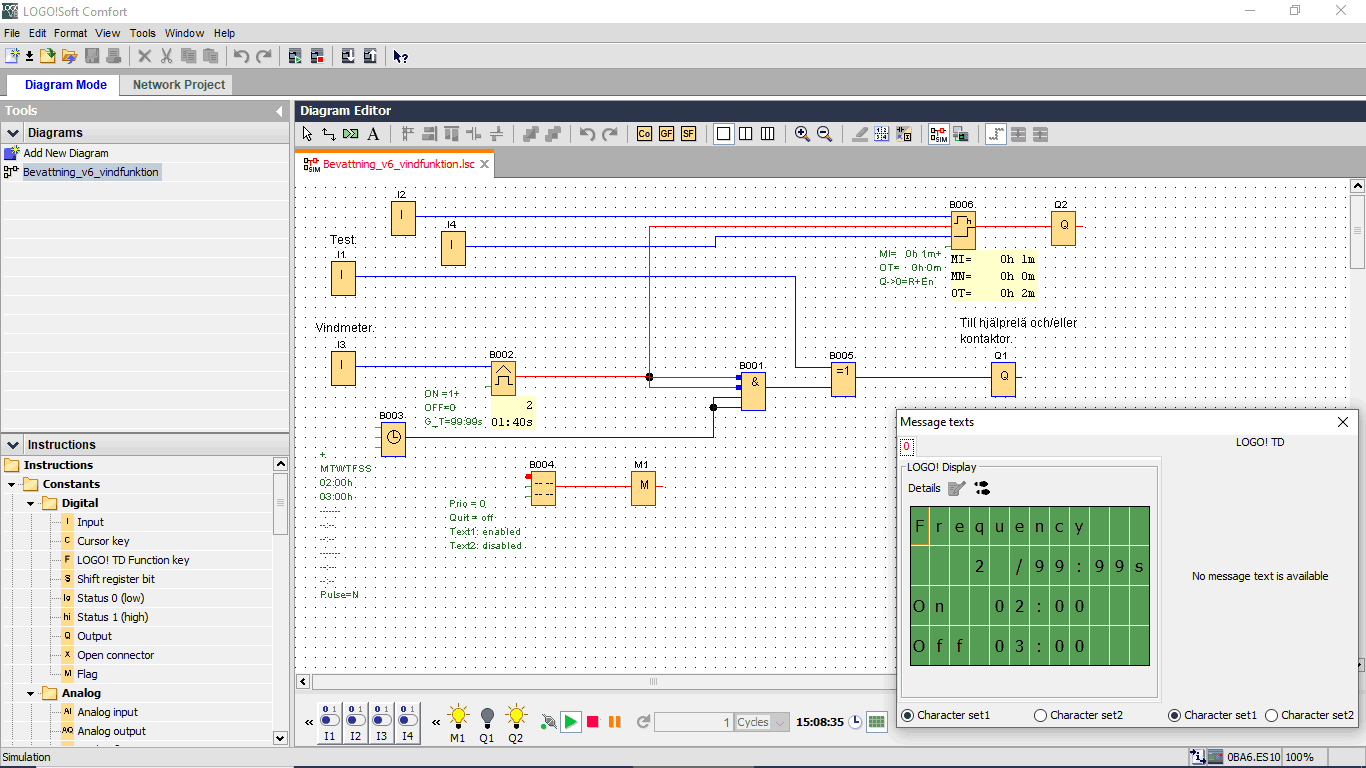
Task: Select block B001 AND gate
Action: coord(753,392)
